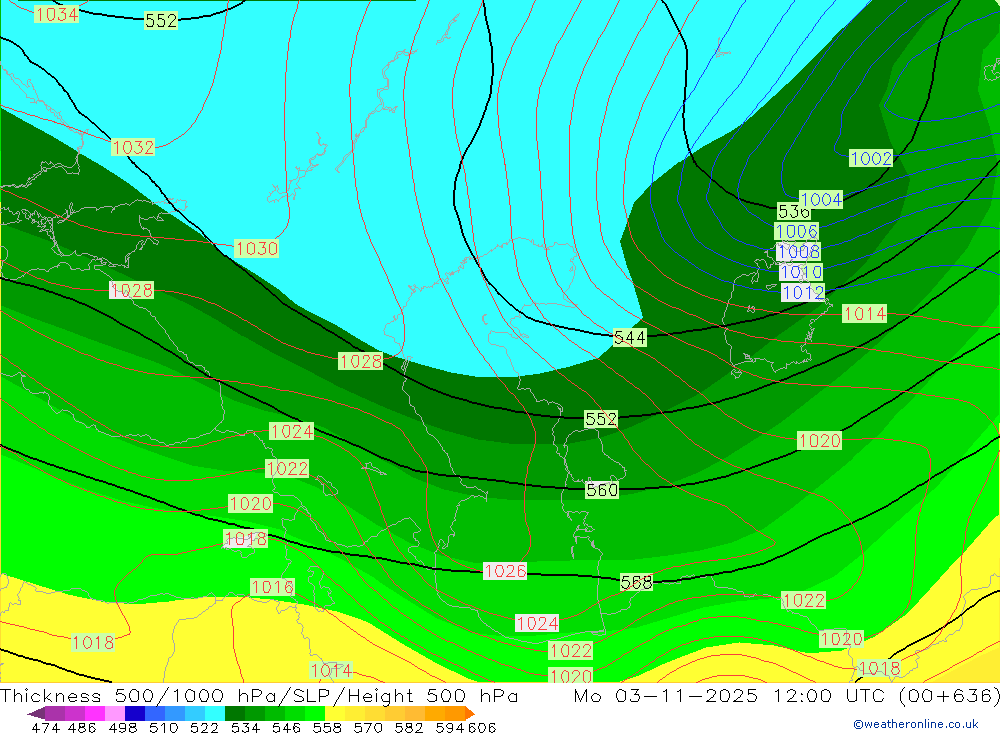Click the 544 height contour label
The image size is (1000, 733).
pyautogui.click(x=629, y=337)
